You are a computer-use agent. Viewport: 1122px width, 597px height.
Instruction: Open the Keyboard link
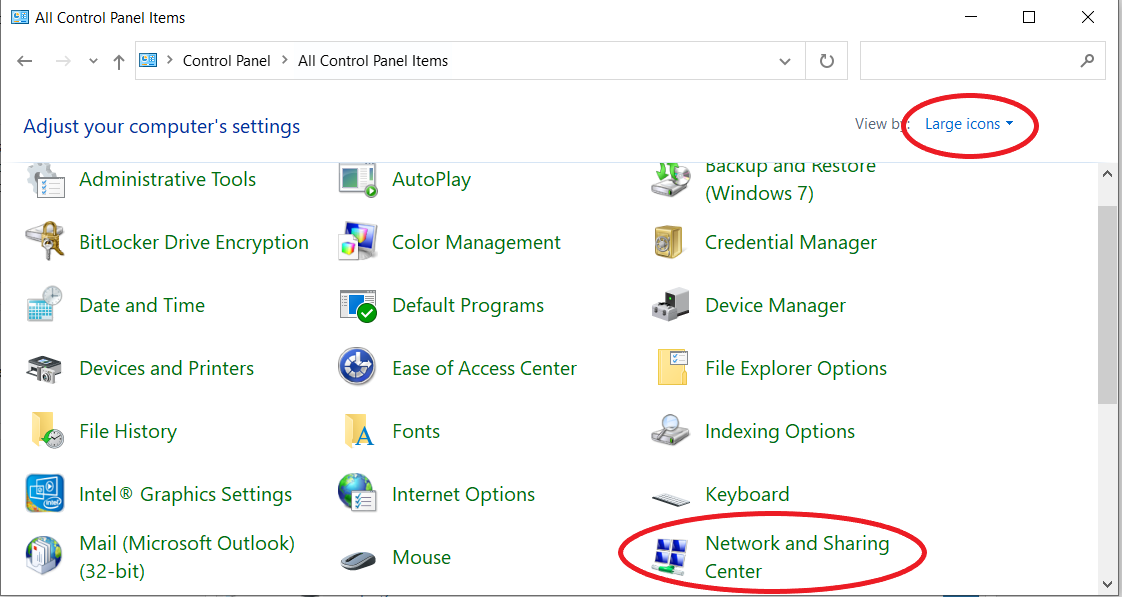tap(747, 494)
